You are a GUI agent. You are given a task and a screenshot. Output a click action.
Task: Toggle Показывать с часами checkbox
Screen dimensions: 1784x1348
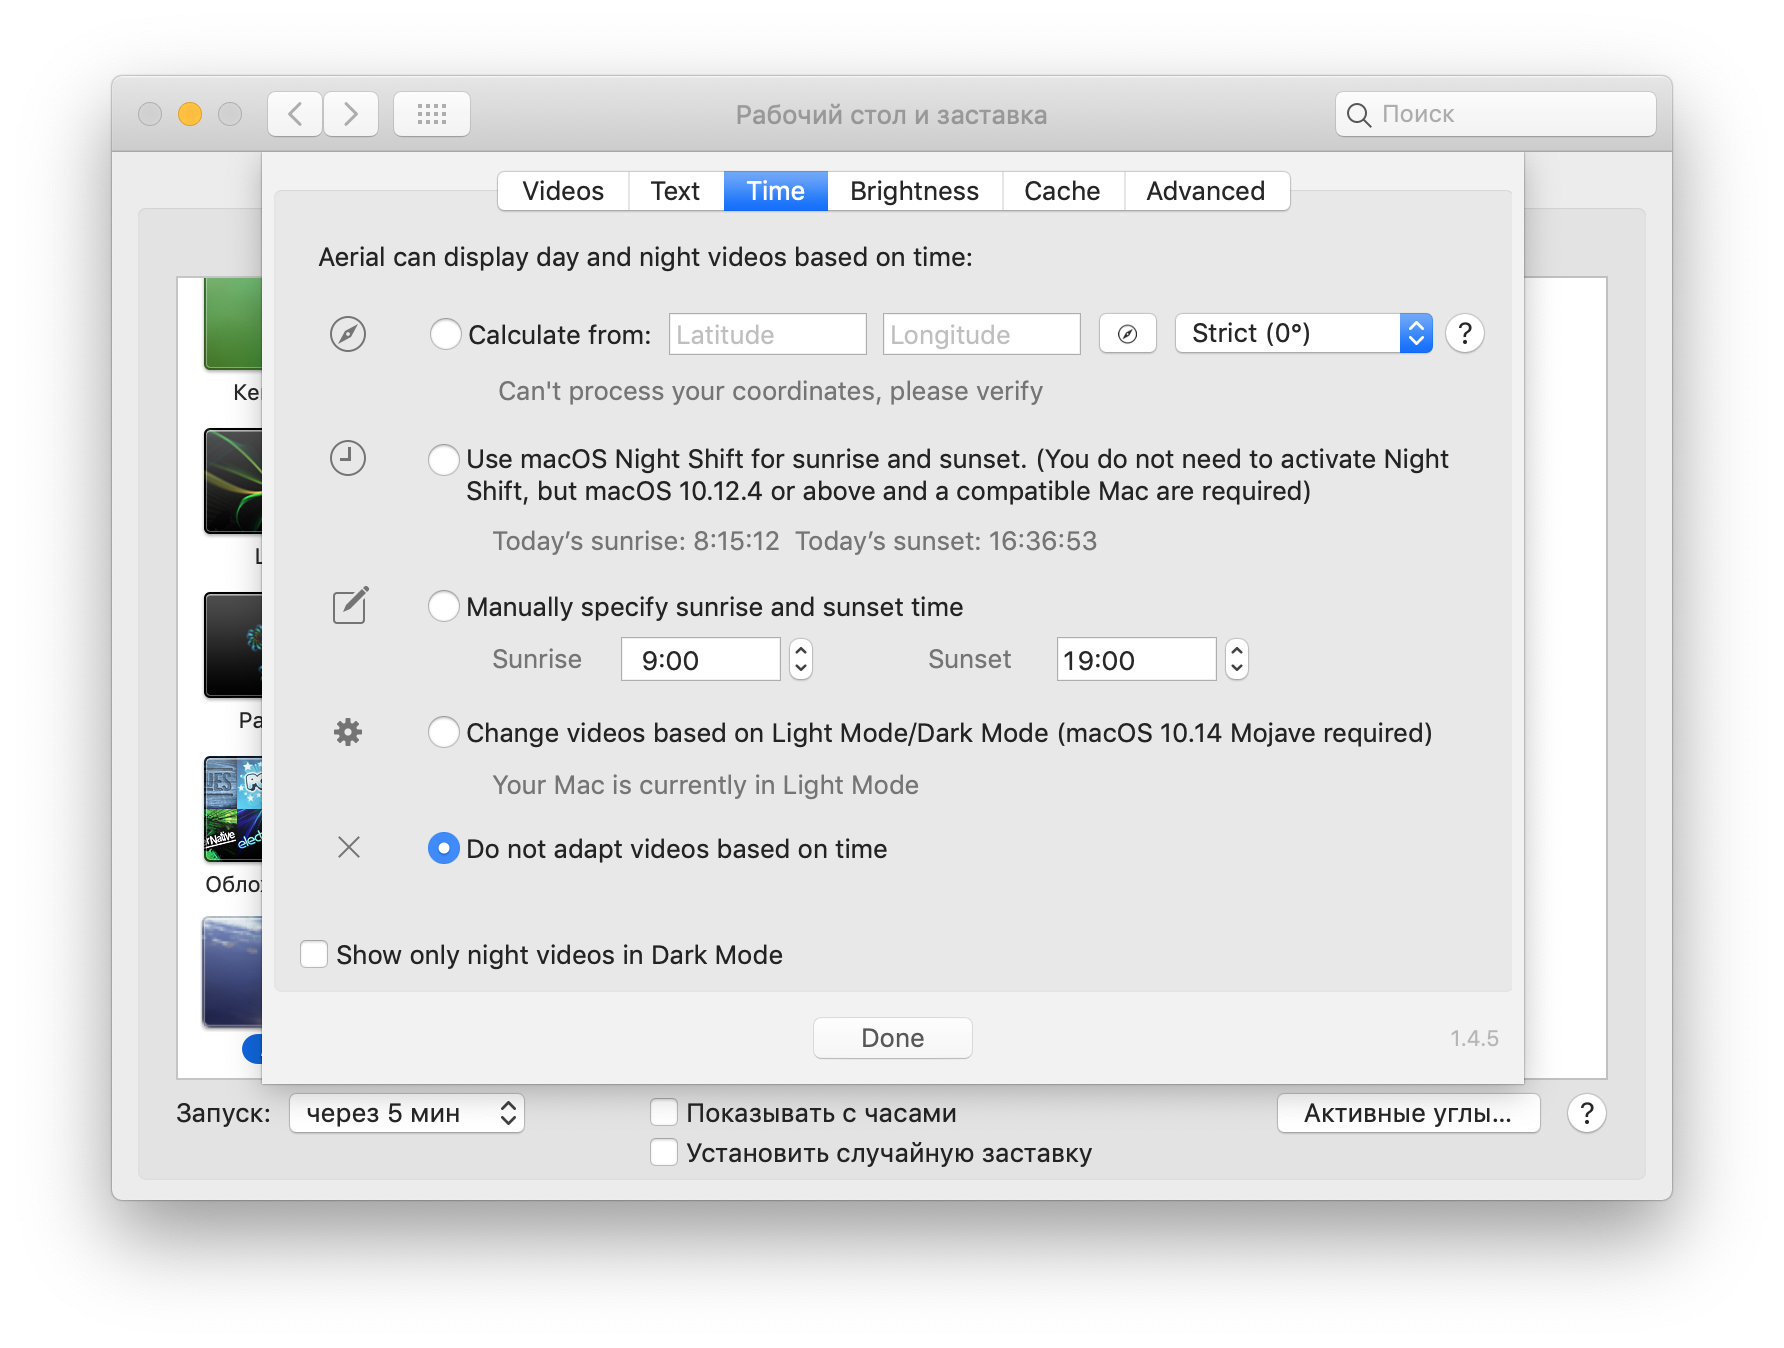(664, 1112)
